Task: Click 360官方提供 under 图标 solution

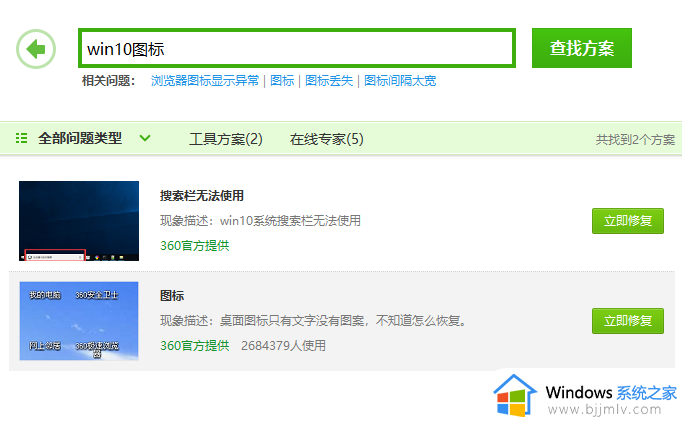Action: point(194,346)
